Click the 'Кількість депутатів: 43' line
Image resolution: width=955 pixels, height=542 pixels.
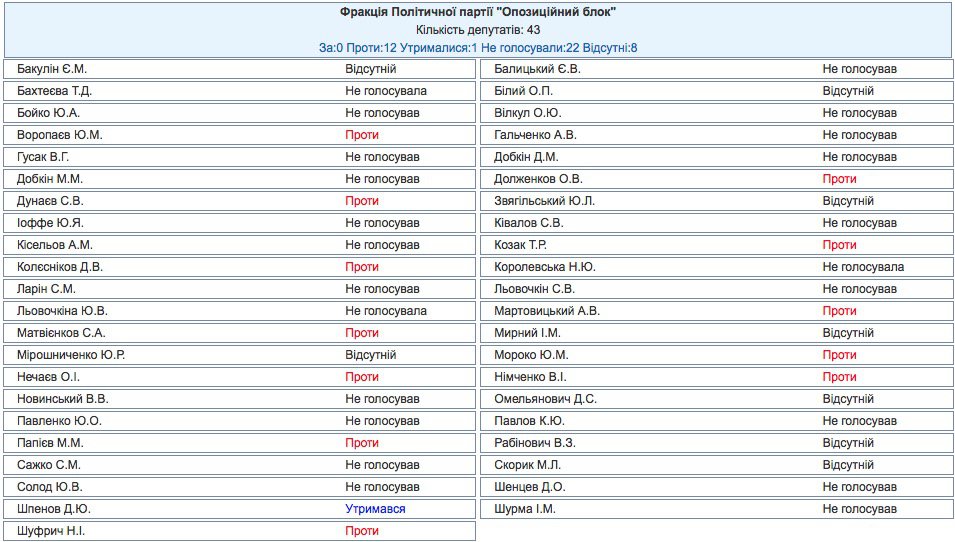tap(478, 30)
